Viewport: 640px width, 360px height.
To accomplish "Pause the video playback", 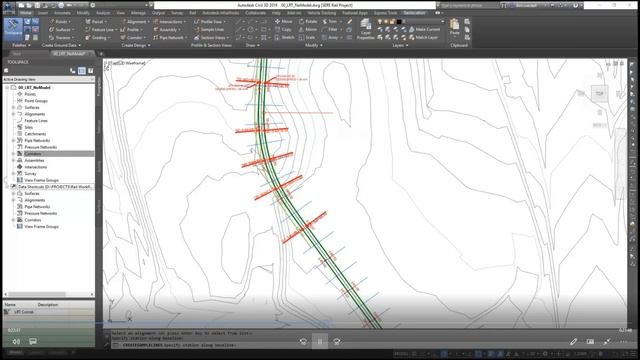I will (x=320, y=341).
